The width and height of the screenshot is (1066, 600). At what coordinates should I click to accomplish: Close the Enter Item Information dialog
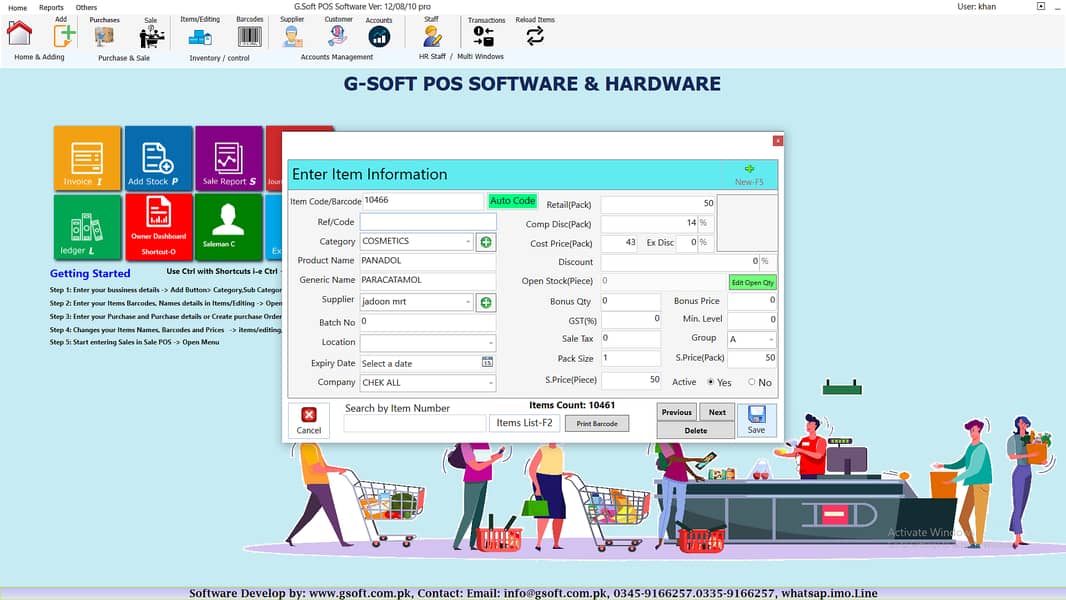[778, 141]
